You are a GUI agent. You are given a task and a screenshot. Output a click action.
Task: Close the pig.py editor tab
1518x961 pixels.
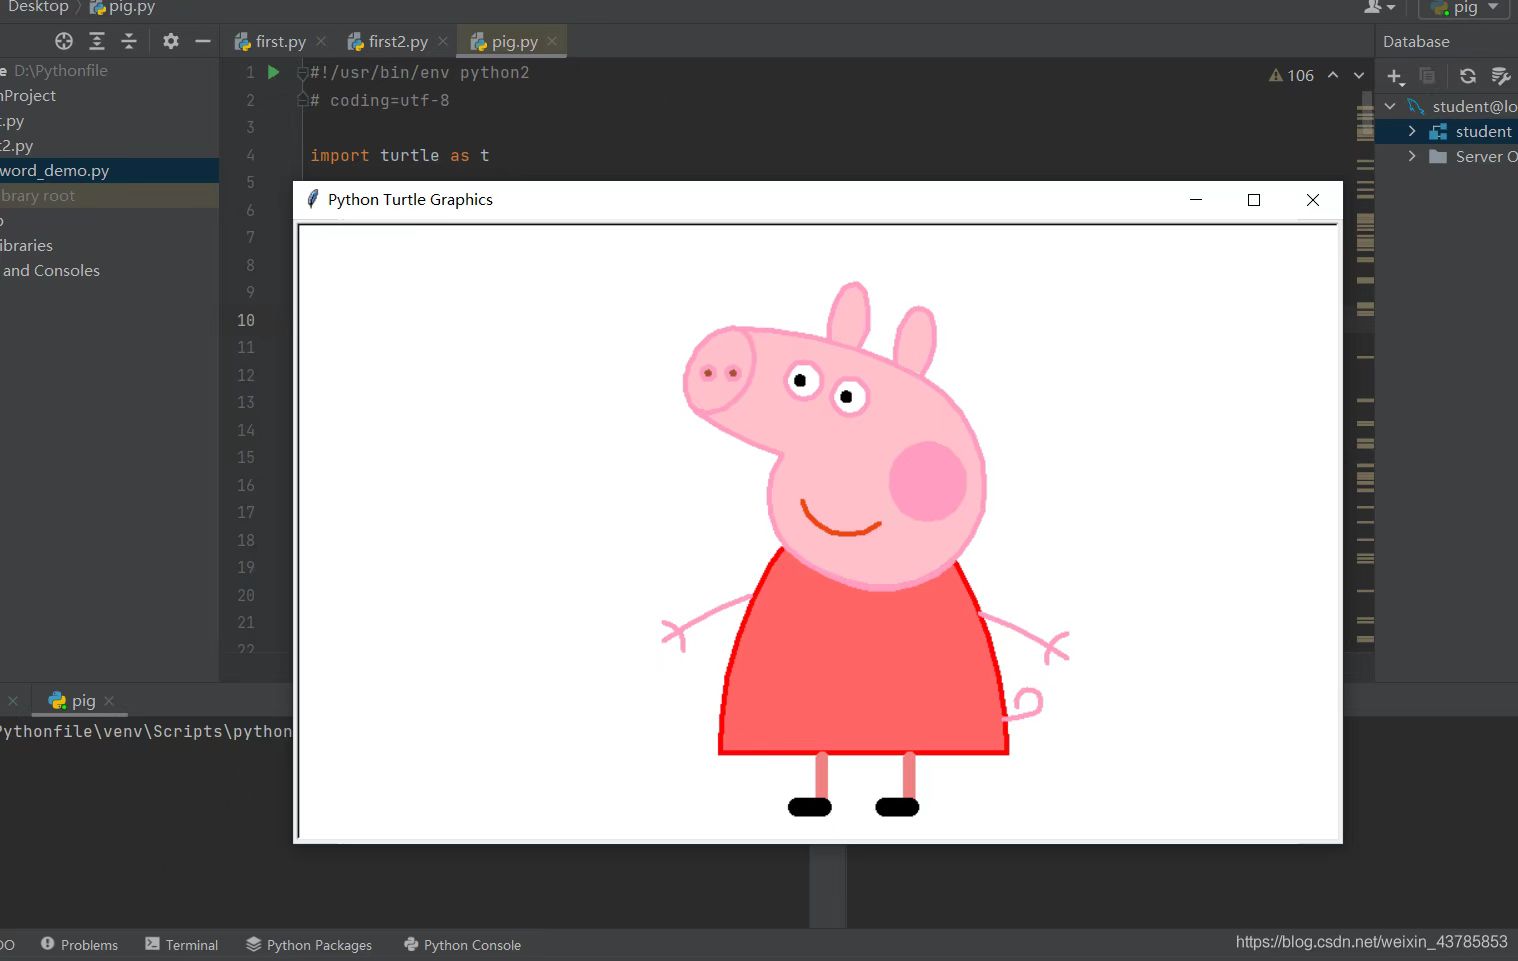point(552,41)
